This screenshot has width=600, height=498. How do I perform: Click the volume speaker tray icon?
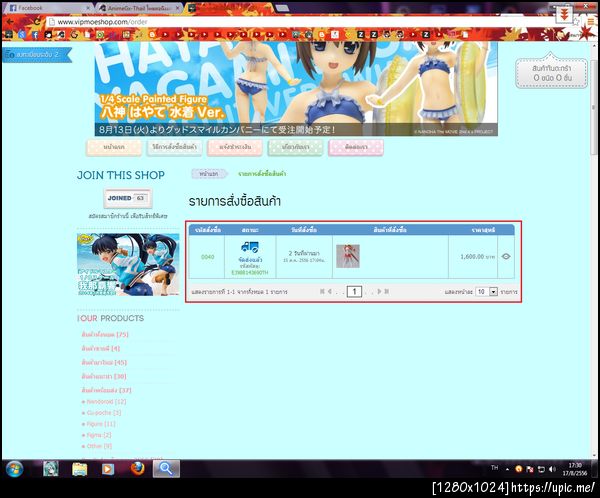coord(552,469)
